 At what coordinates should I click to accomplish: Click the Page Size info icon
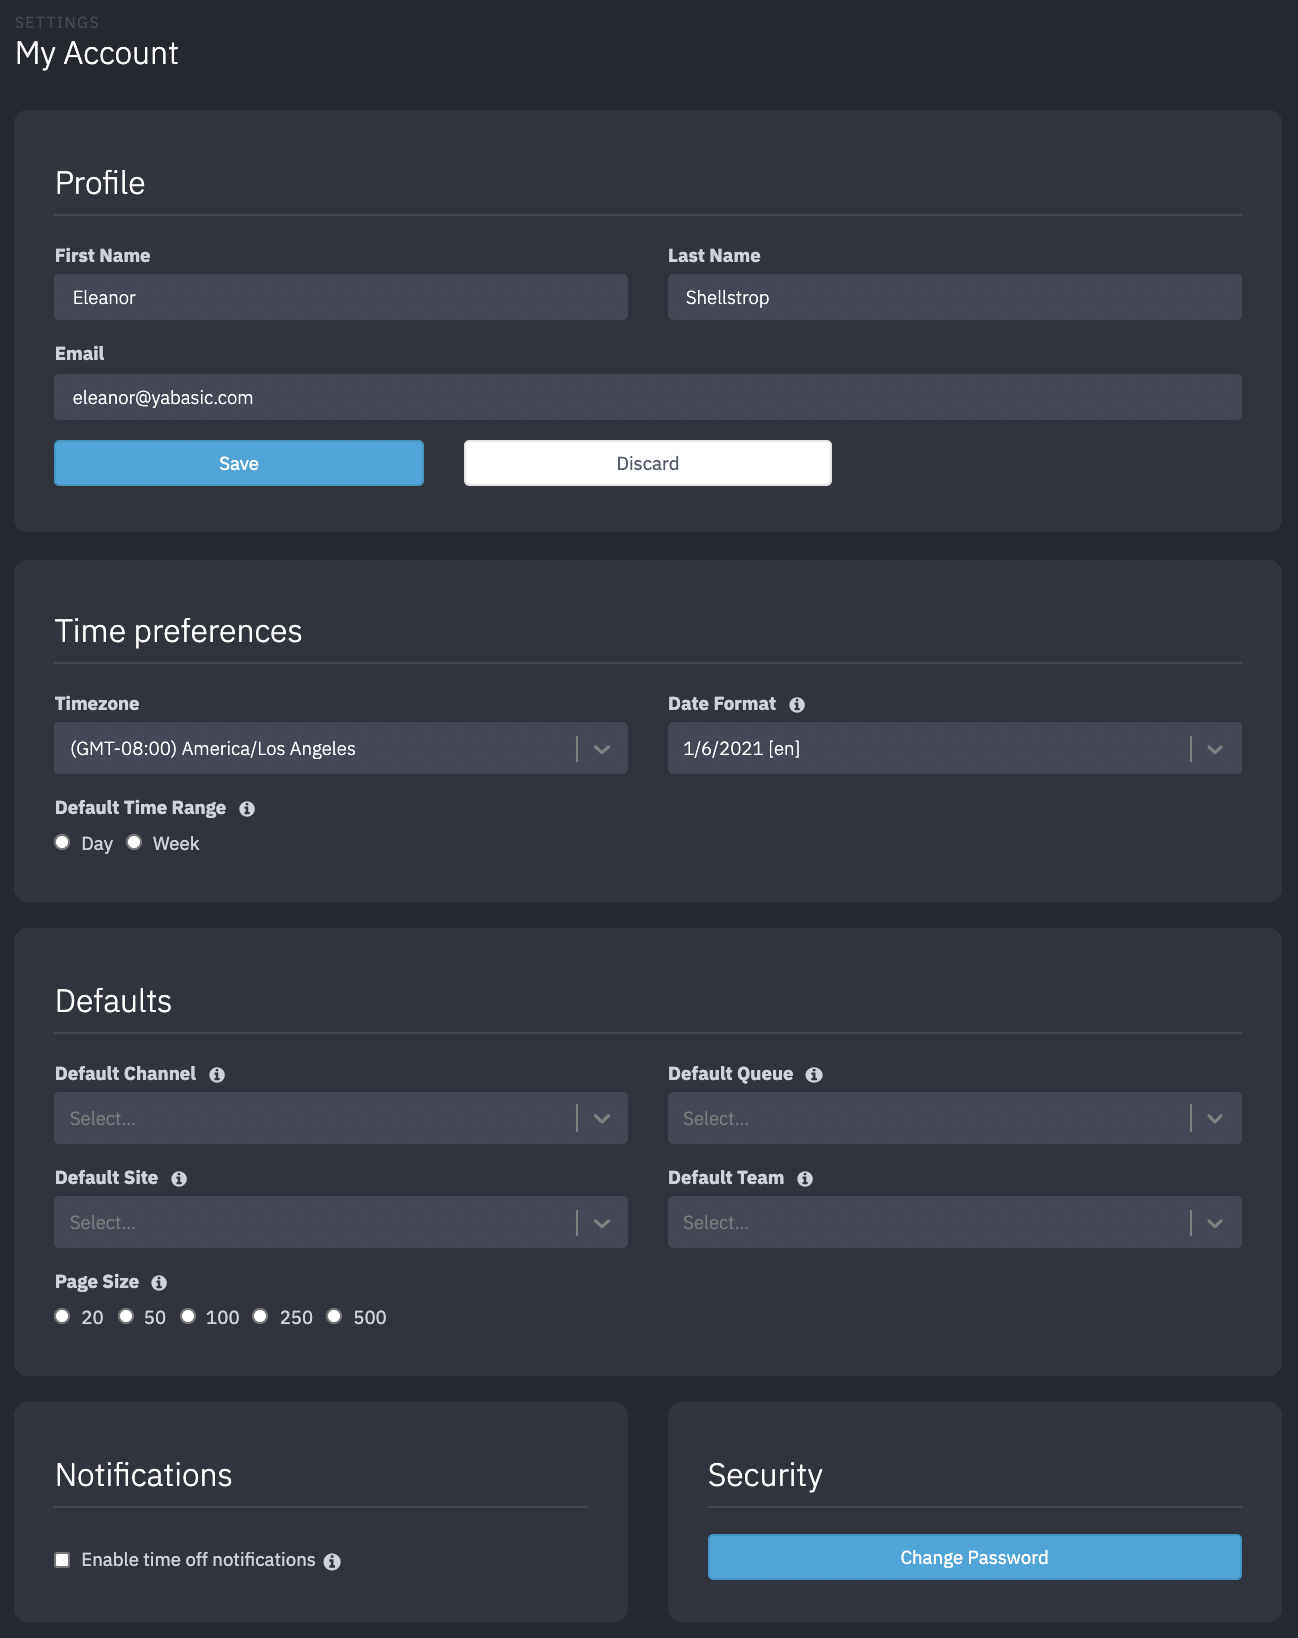coord(159,1283)
